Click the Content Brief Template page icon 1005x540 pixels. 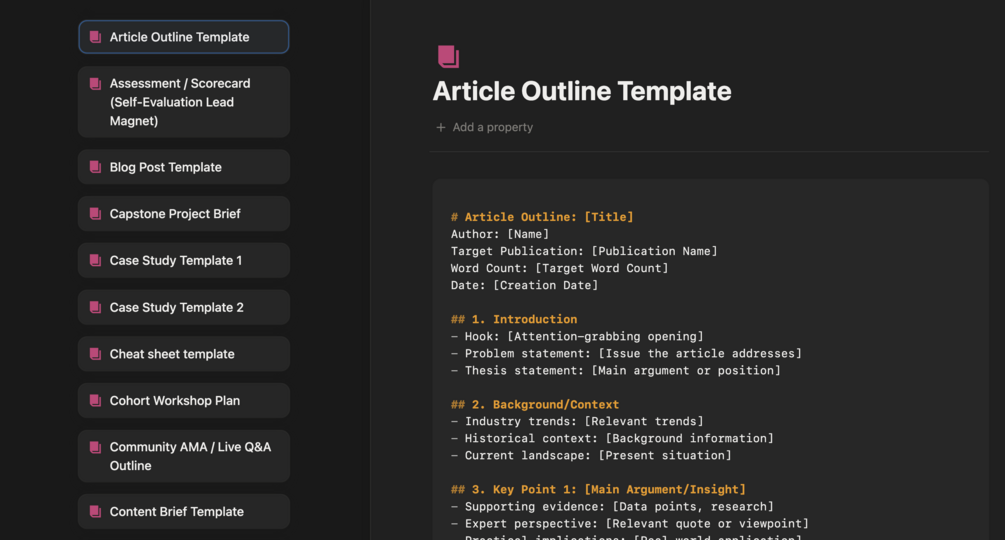click(95, 512)
